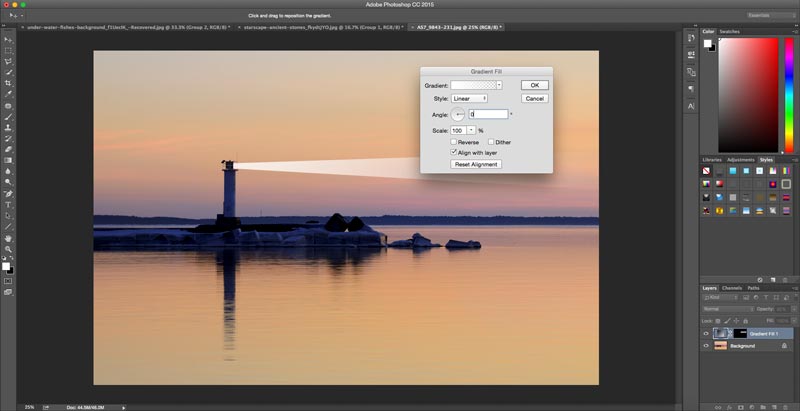800x411 pixels.
Task: Select the Pen tool
Action: [8, 194]
